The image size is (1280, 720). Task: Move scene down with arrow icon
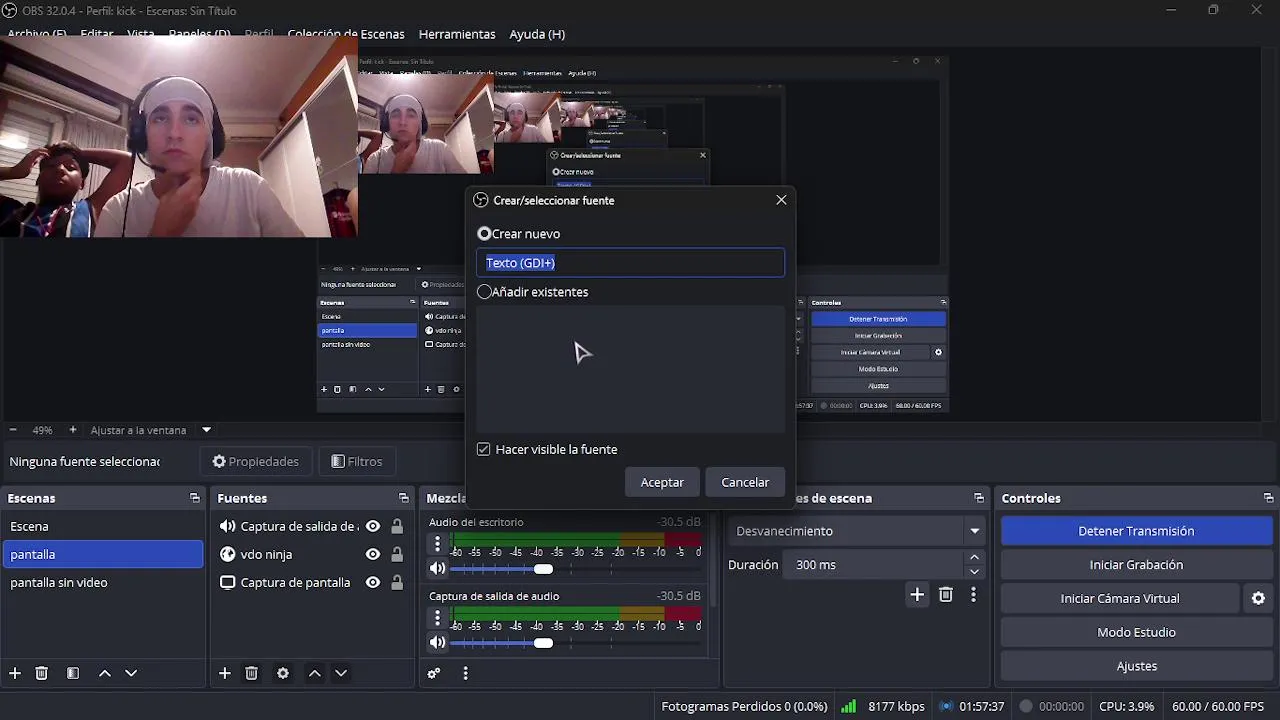pos(131,673)
